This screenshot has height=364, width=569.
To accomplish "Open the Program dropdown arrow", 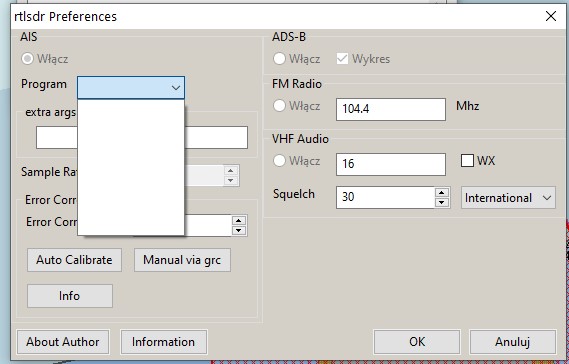I will [176, 87].
